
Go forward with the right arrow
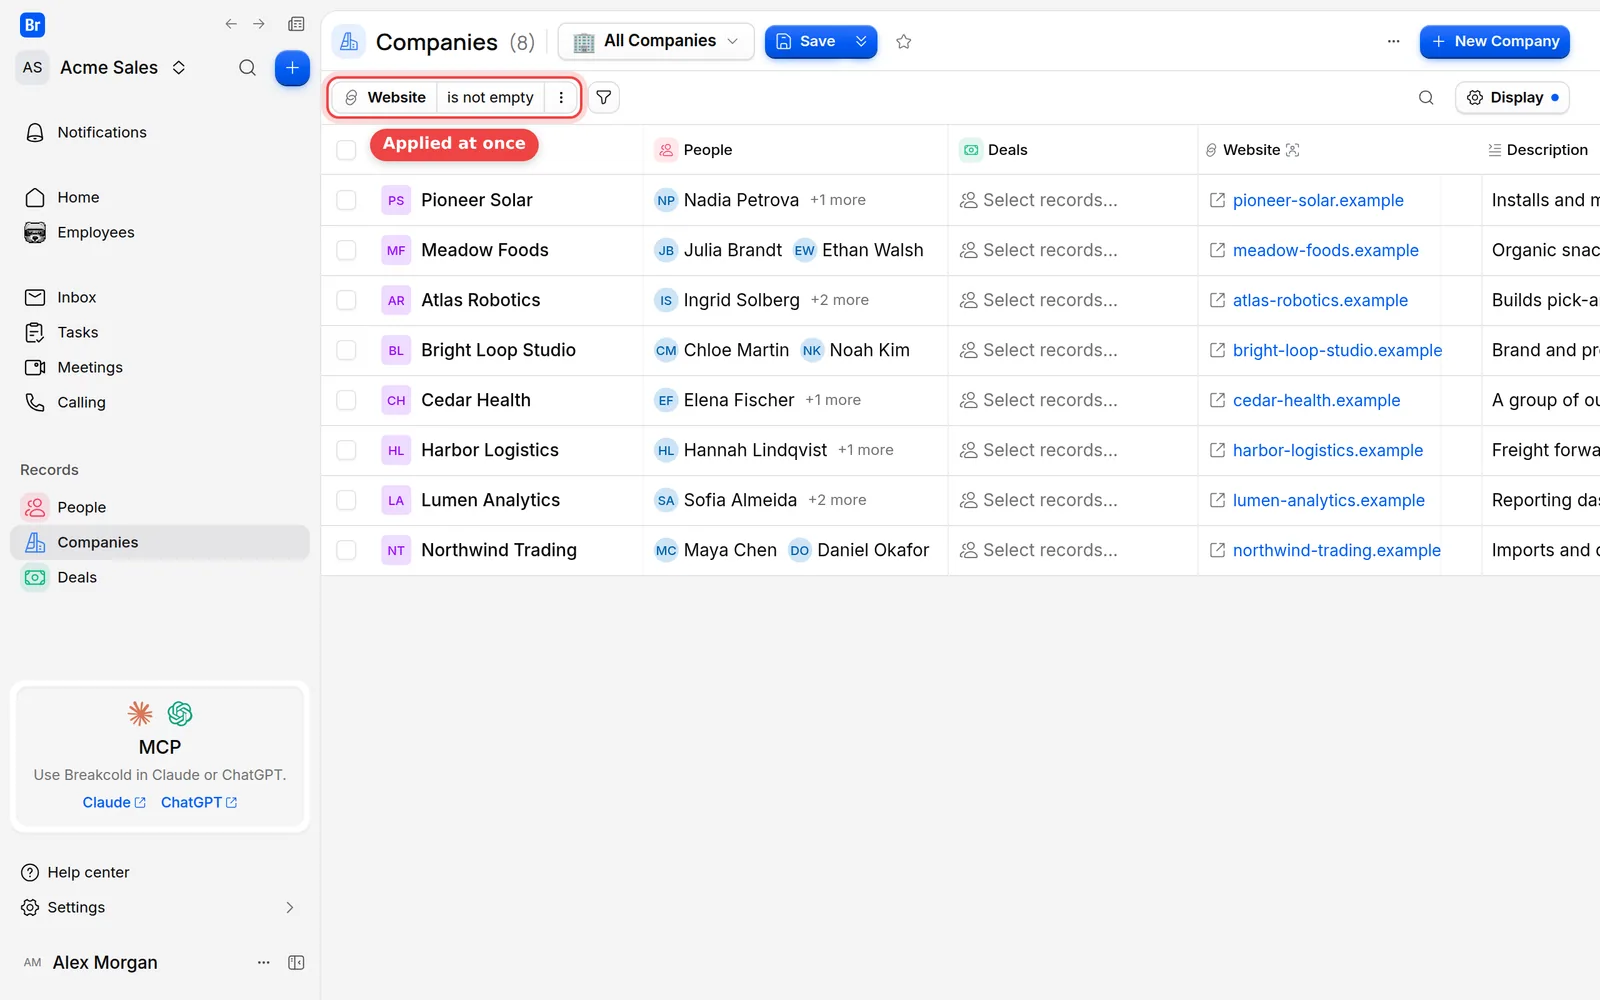259,24
